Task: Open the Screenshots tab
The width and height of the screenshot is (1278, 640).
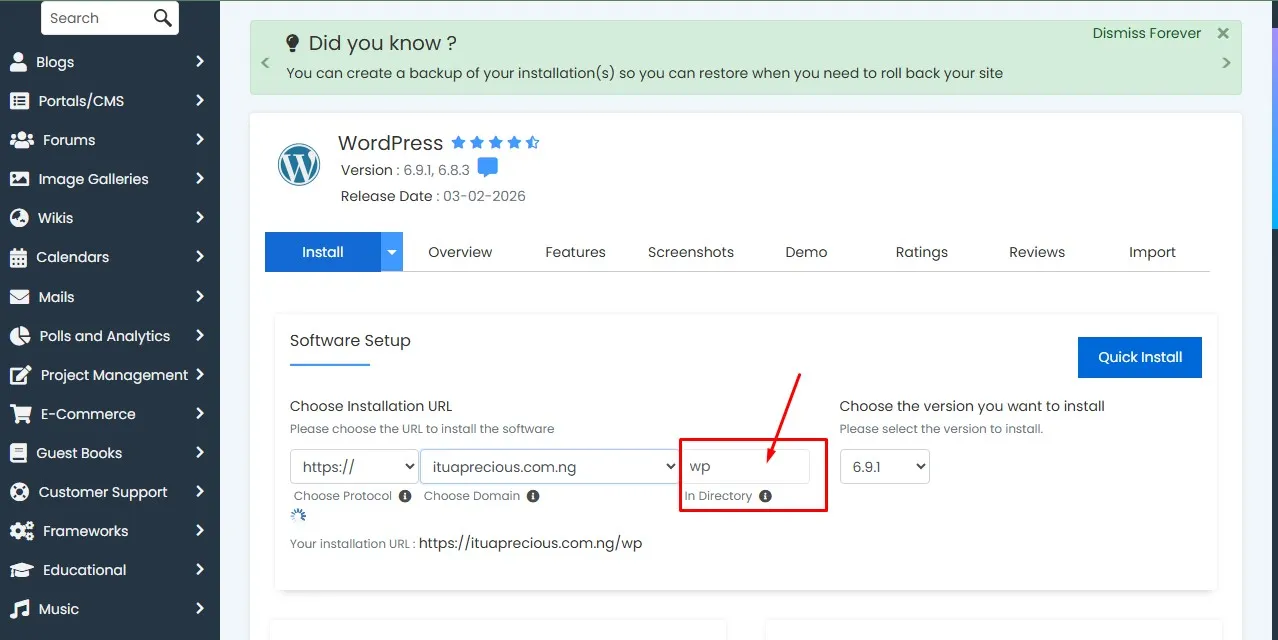Action: click(x=690, y=252)
